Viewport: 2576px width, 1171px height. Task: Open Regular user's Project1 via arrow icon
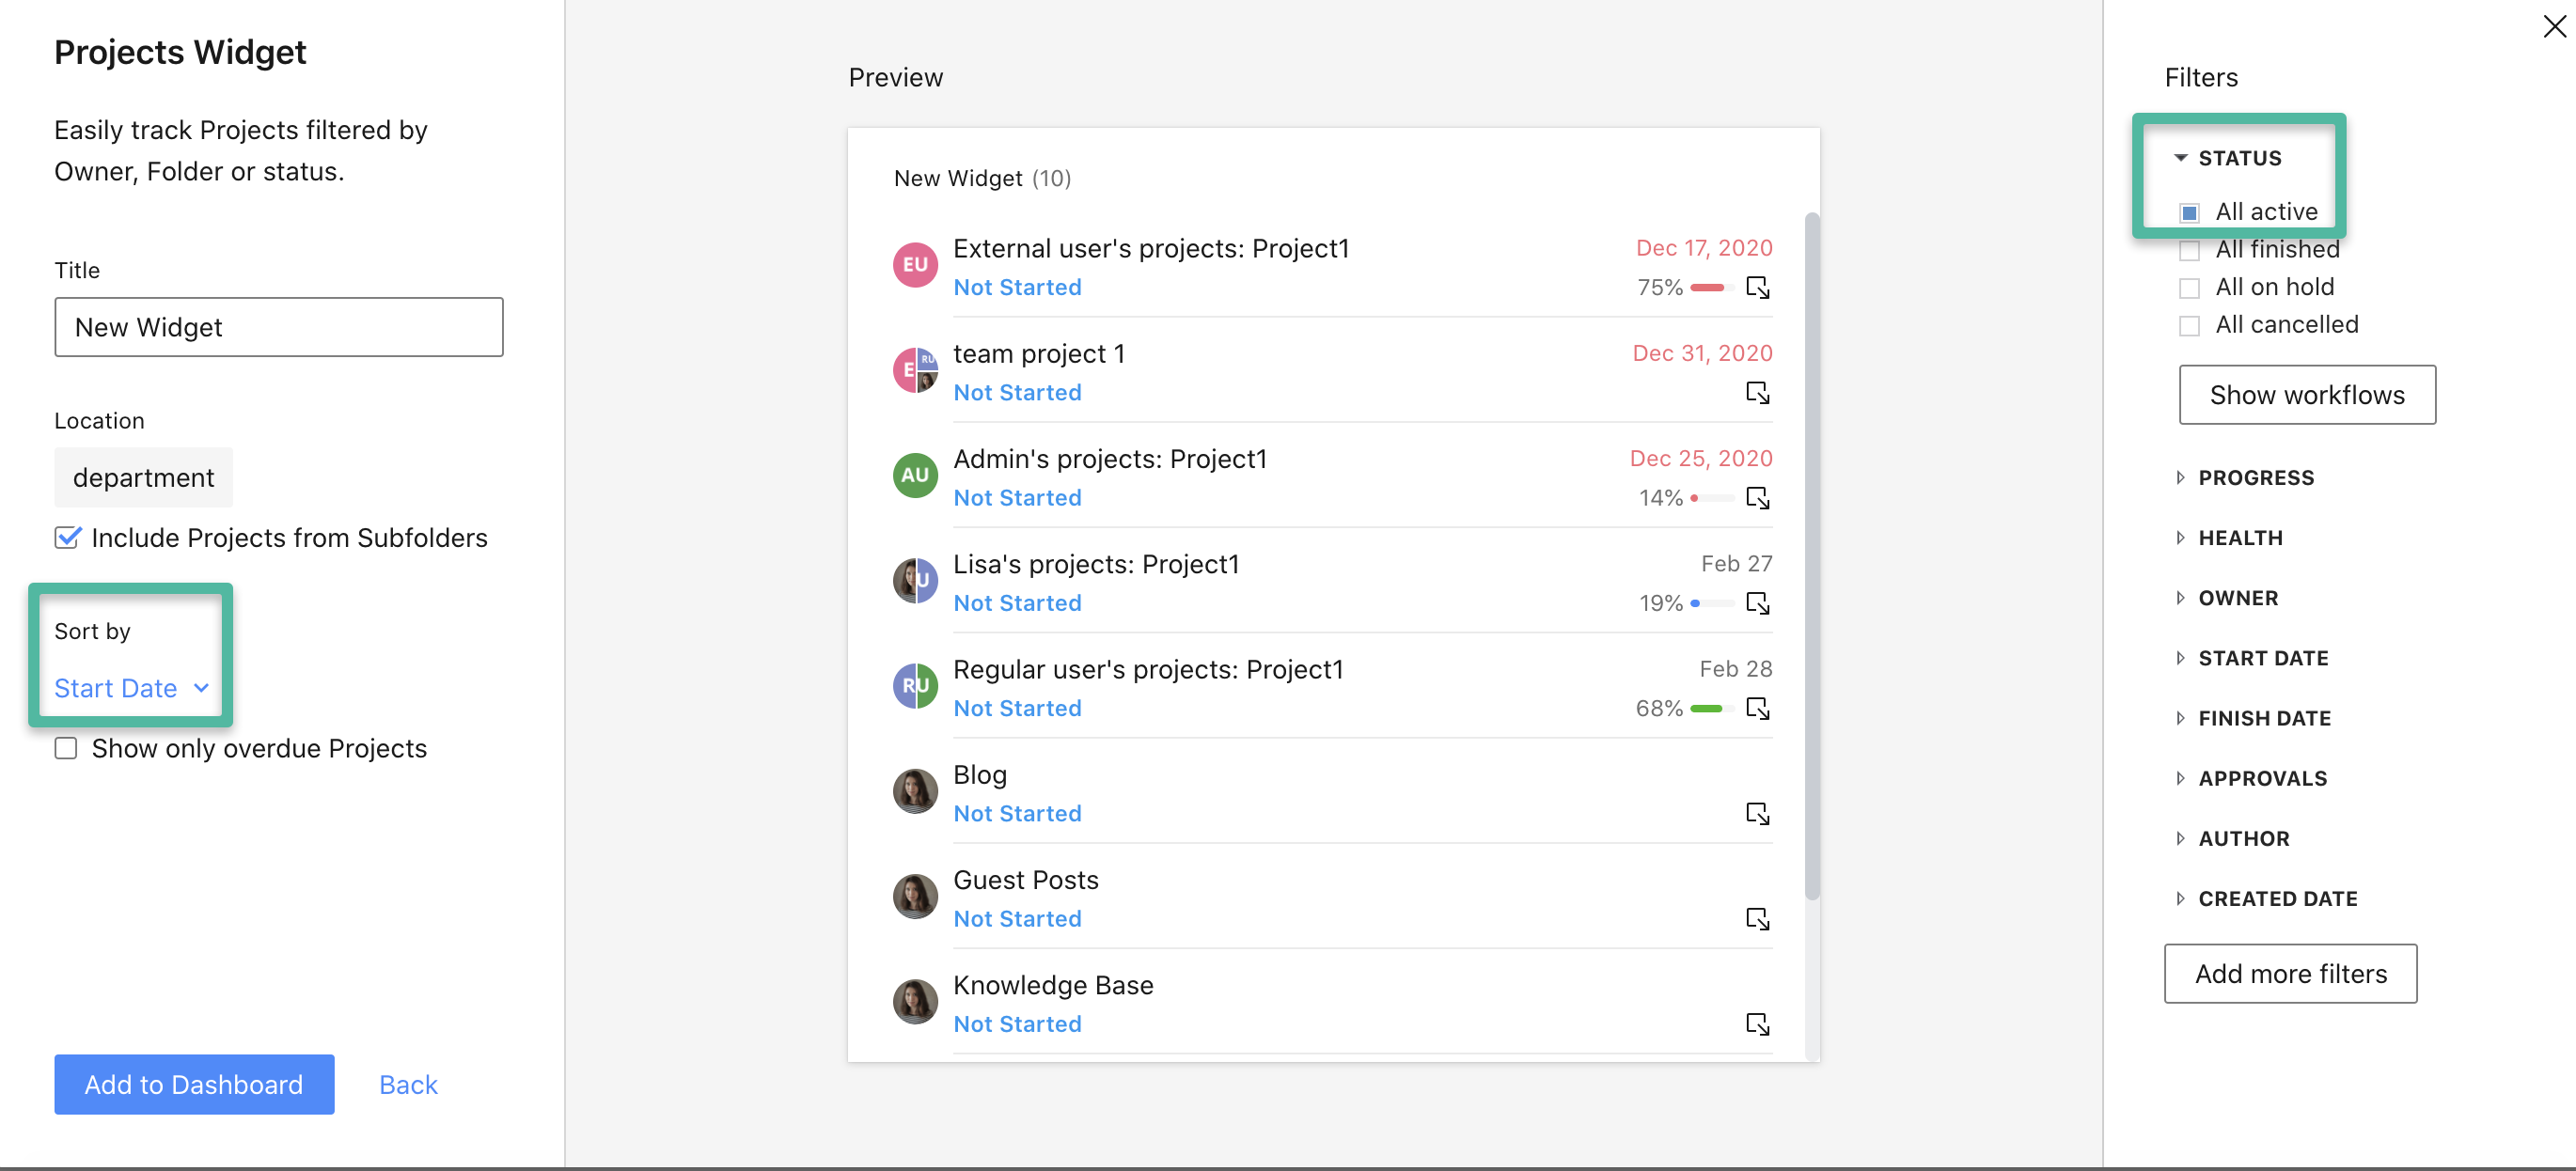(1757, 708)
